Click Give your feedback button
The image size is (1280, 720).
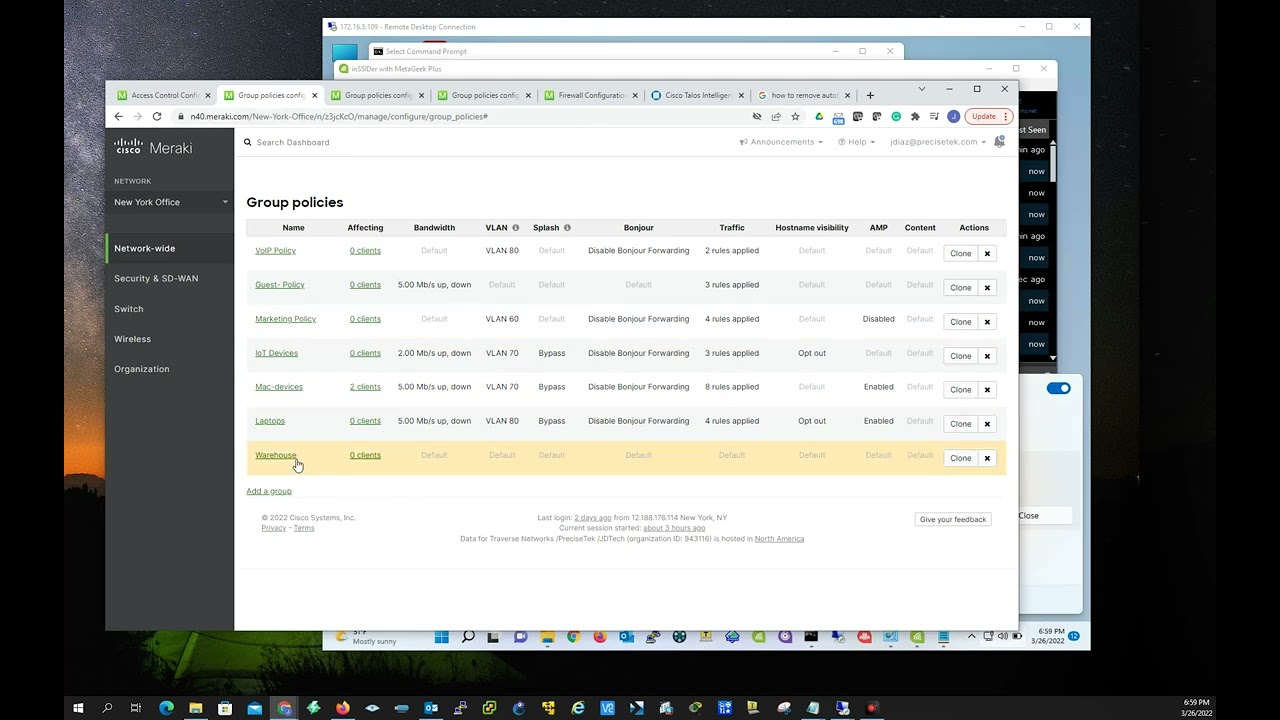click(952, 519)
